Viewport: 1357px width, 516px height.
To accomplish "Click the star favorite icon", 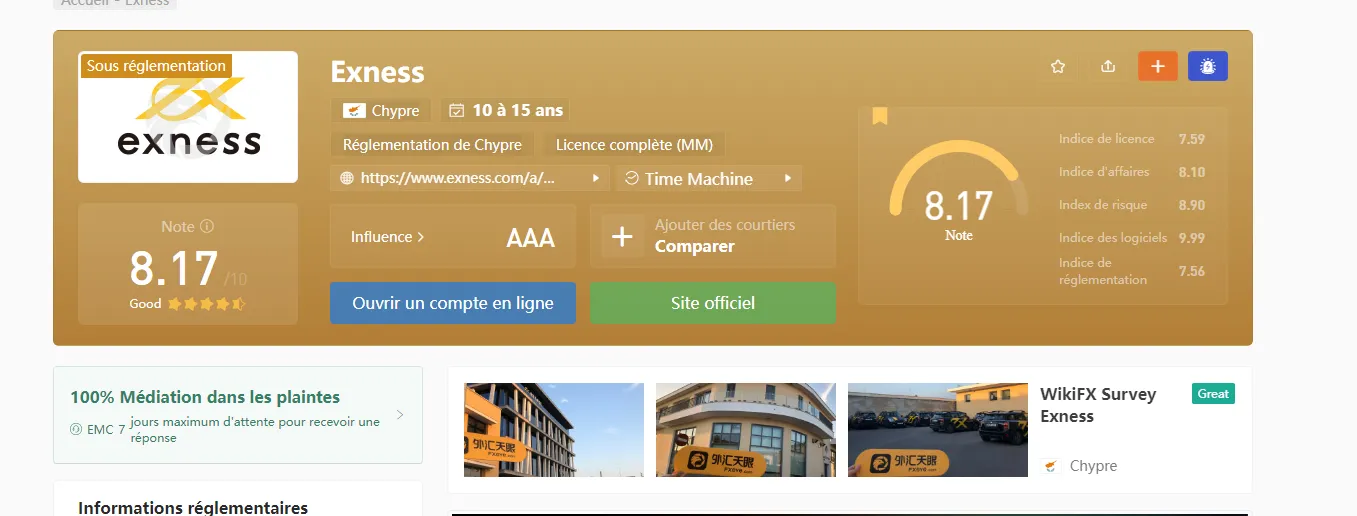I will (1058, 66).
